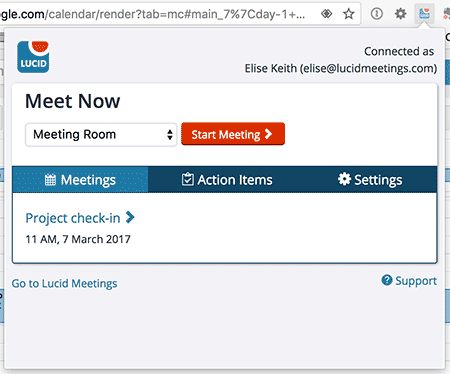Click the Start Meeting button
Screen dimensions: 450x374
[x=233, y=134]
